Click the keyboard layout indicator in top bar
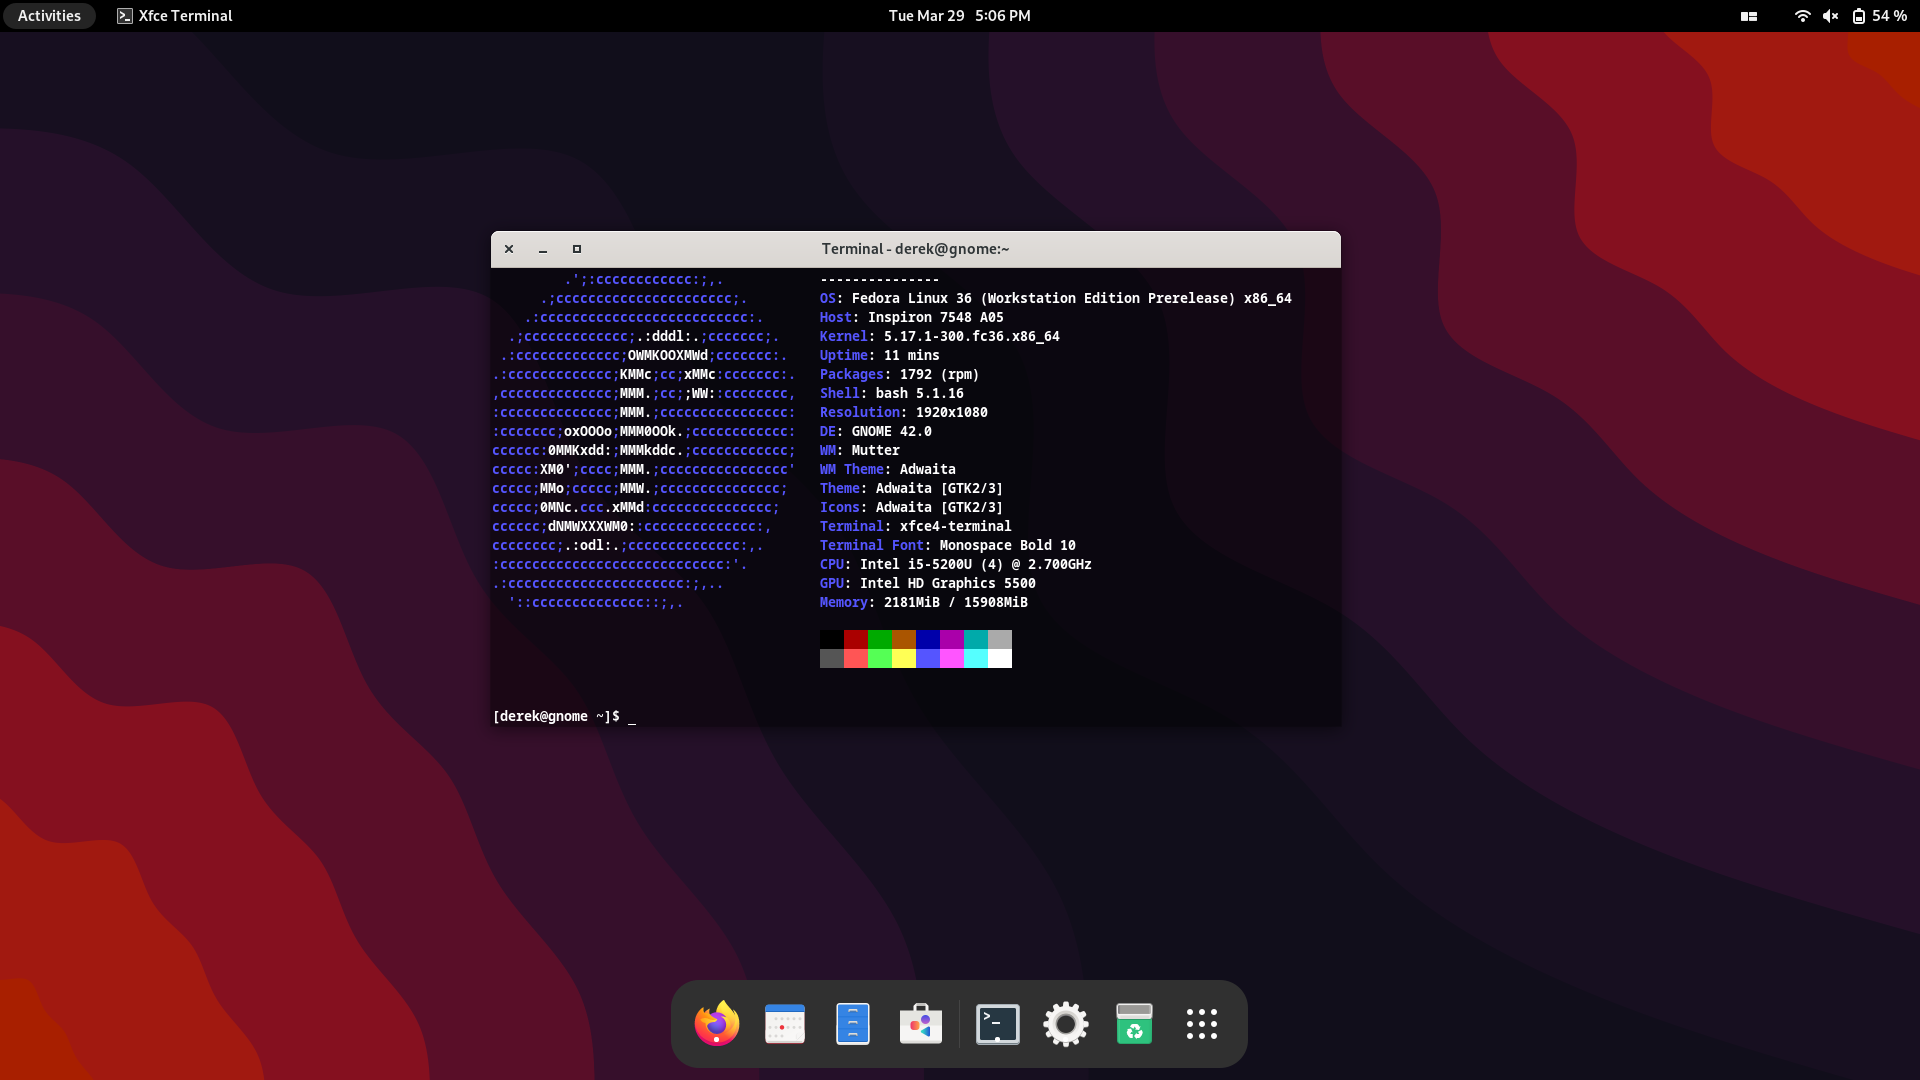 pyautogui.click(x=1749, y=16)
